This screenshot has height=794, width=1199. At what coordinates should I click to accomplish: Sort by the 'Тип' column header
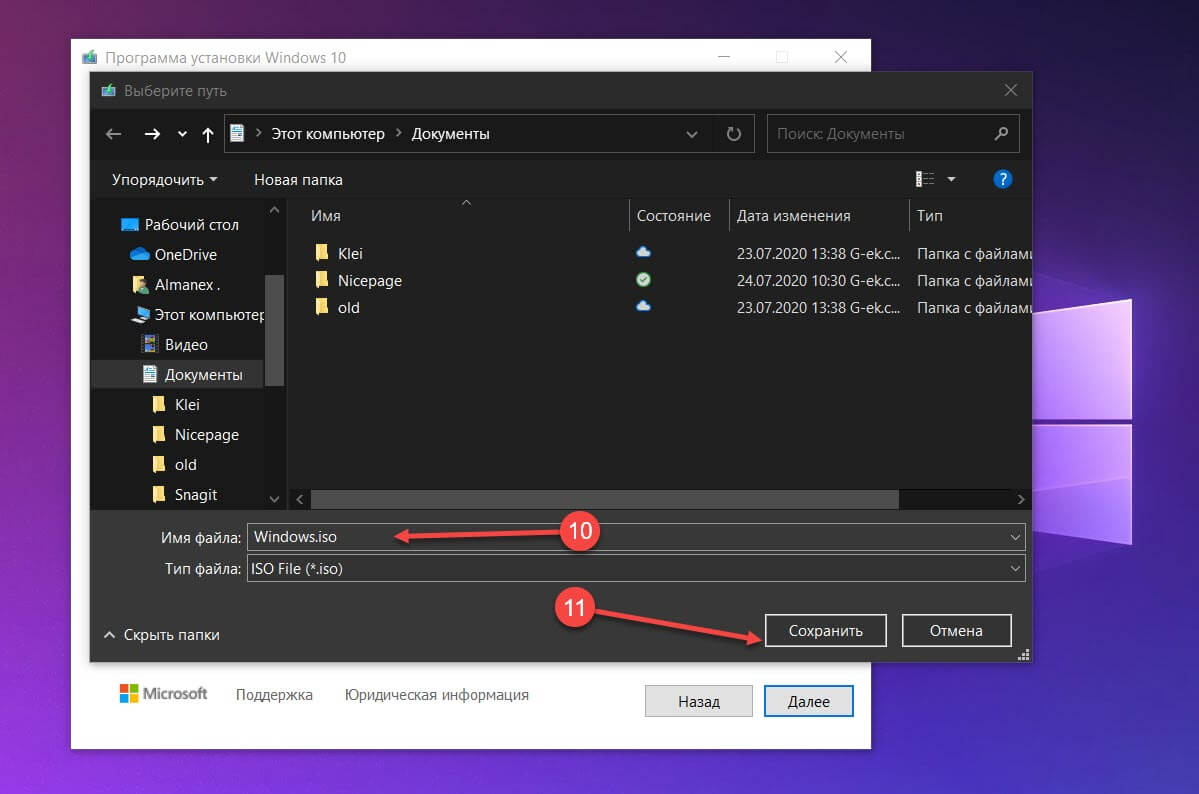(930, 216)
